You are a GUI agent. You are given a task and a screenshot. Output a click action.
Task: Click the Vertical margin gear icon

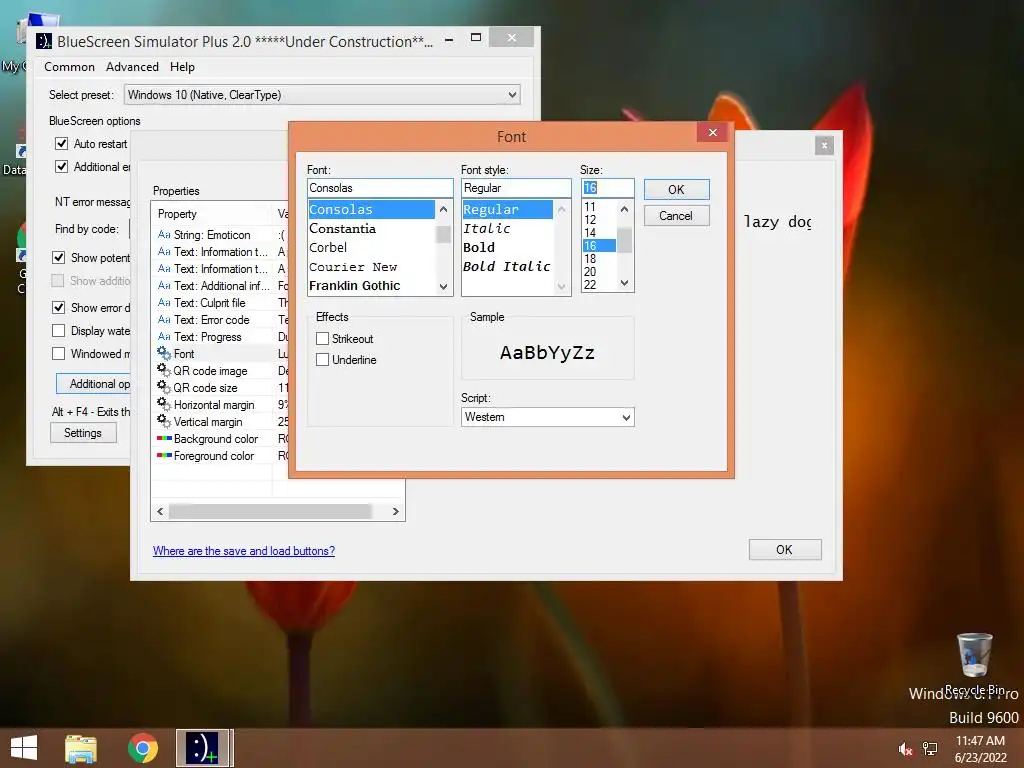164,421
